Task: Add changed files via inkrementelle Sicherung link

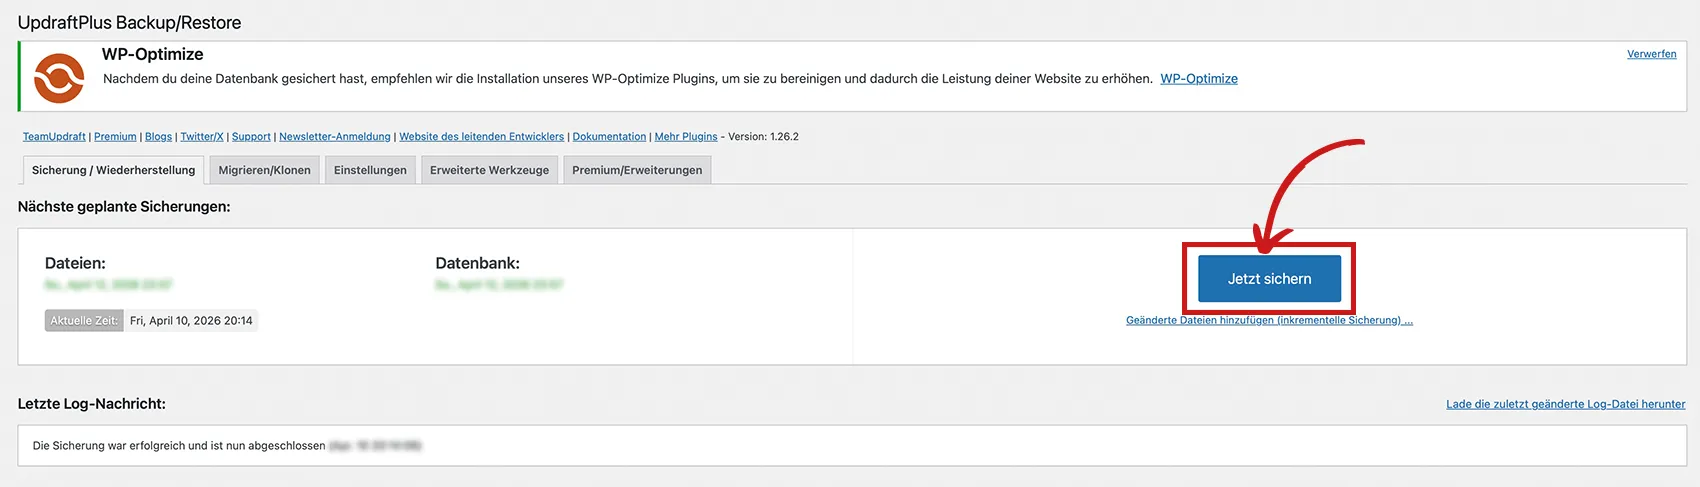Action: (x=1269, y=321)
